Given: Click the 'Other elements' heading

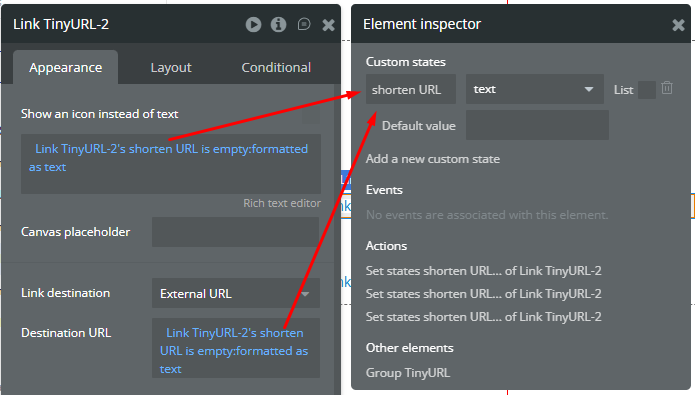Looking at the screenshot, I should [410, 348].
